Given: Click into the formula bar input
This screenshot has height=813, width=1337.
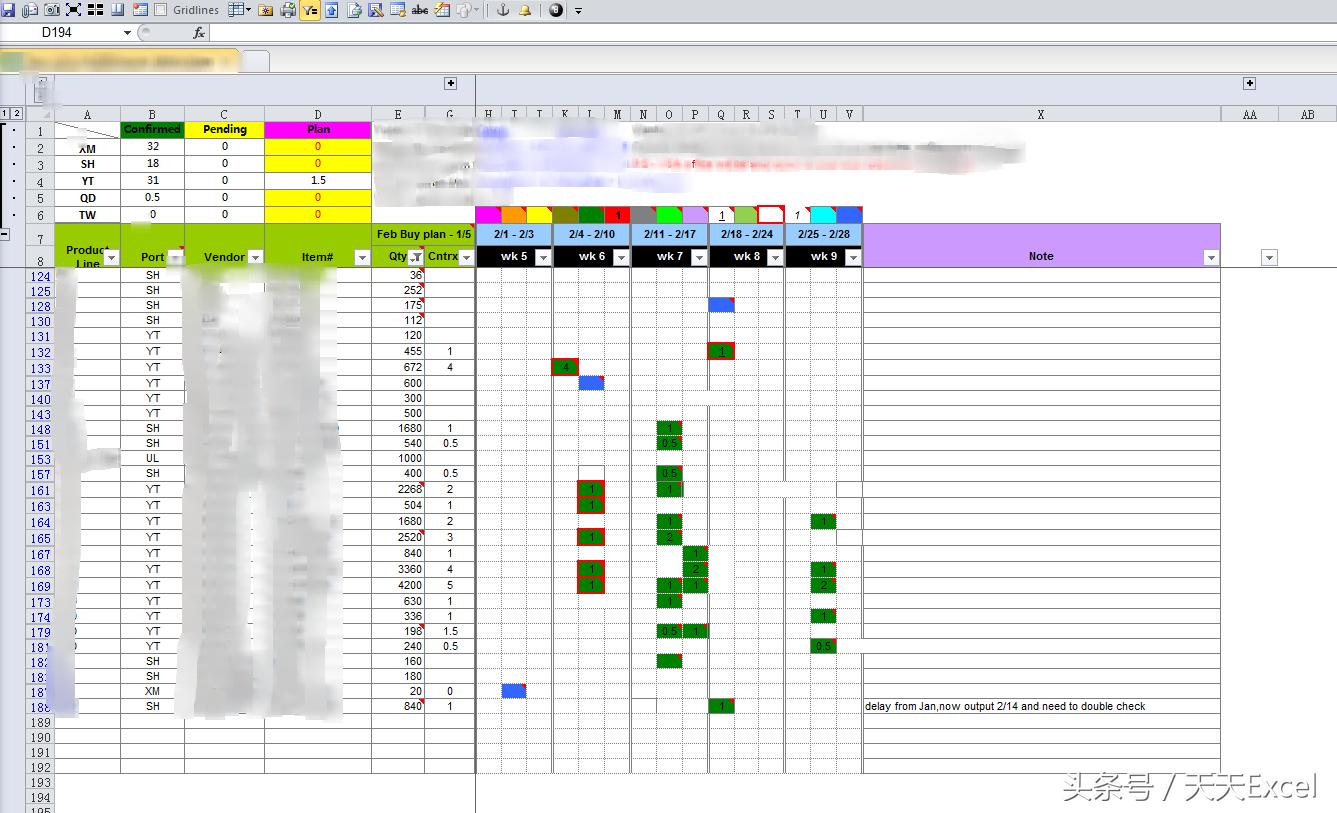Looking at the screenshot, I should tap(772, 33).
